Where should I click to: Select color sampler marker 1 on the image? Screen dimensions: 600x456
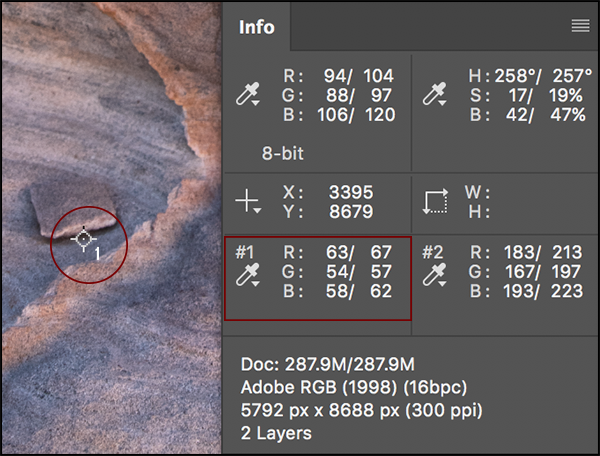click(x=84, y=238)
